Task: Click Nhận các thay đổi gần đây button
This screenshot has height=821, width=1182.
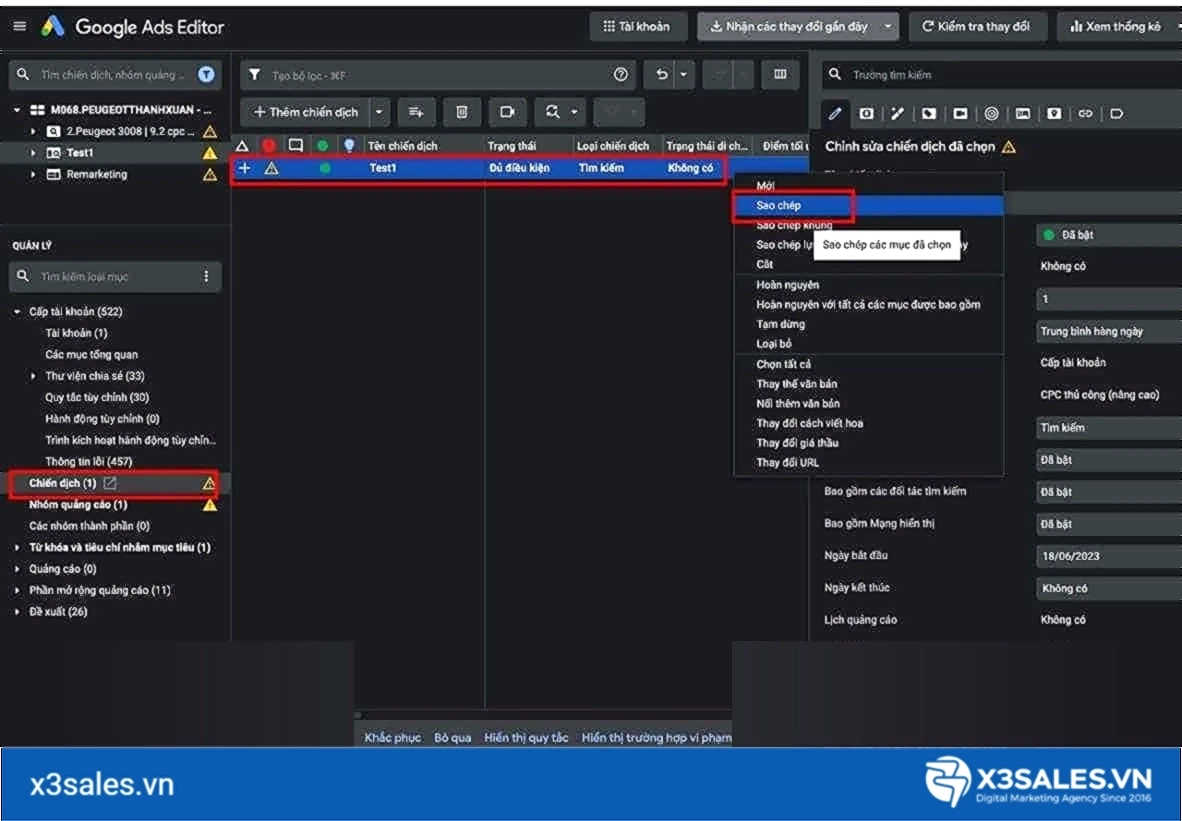Action: point(789,26)
